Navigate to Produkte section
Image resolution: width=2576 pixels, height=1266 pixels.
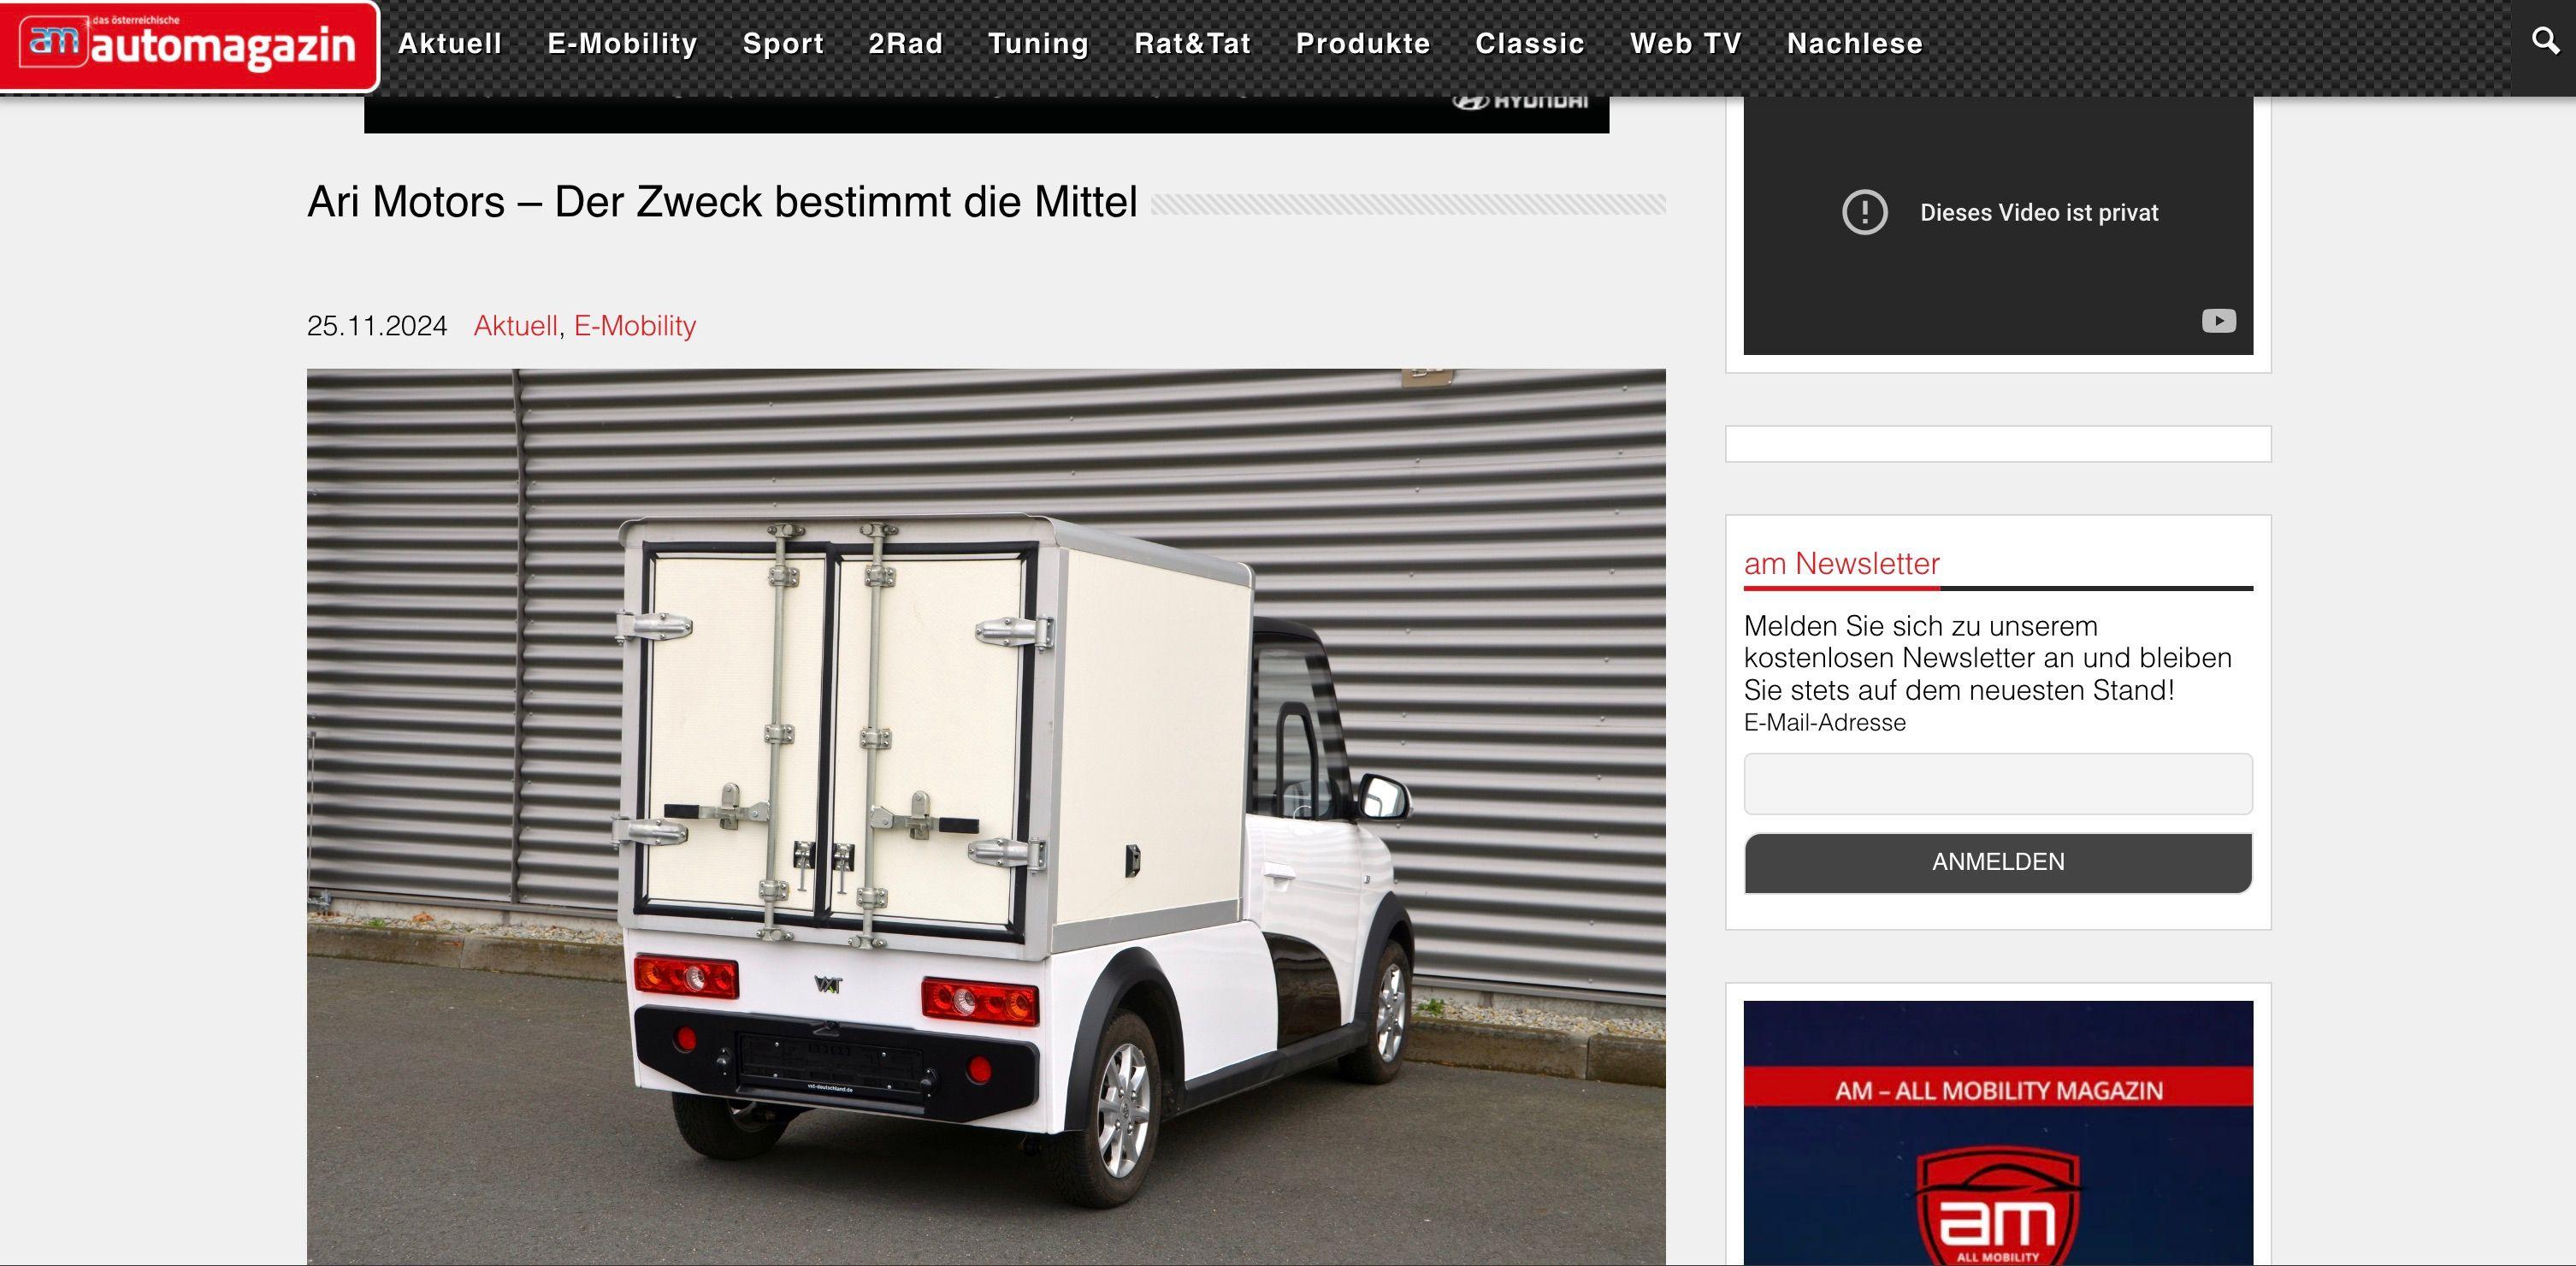[x=1363, y=44]
